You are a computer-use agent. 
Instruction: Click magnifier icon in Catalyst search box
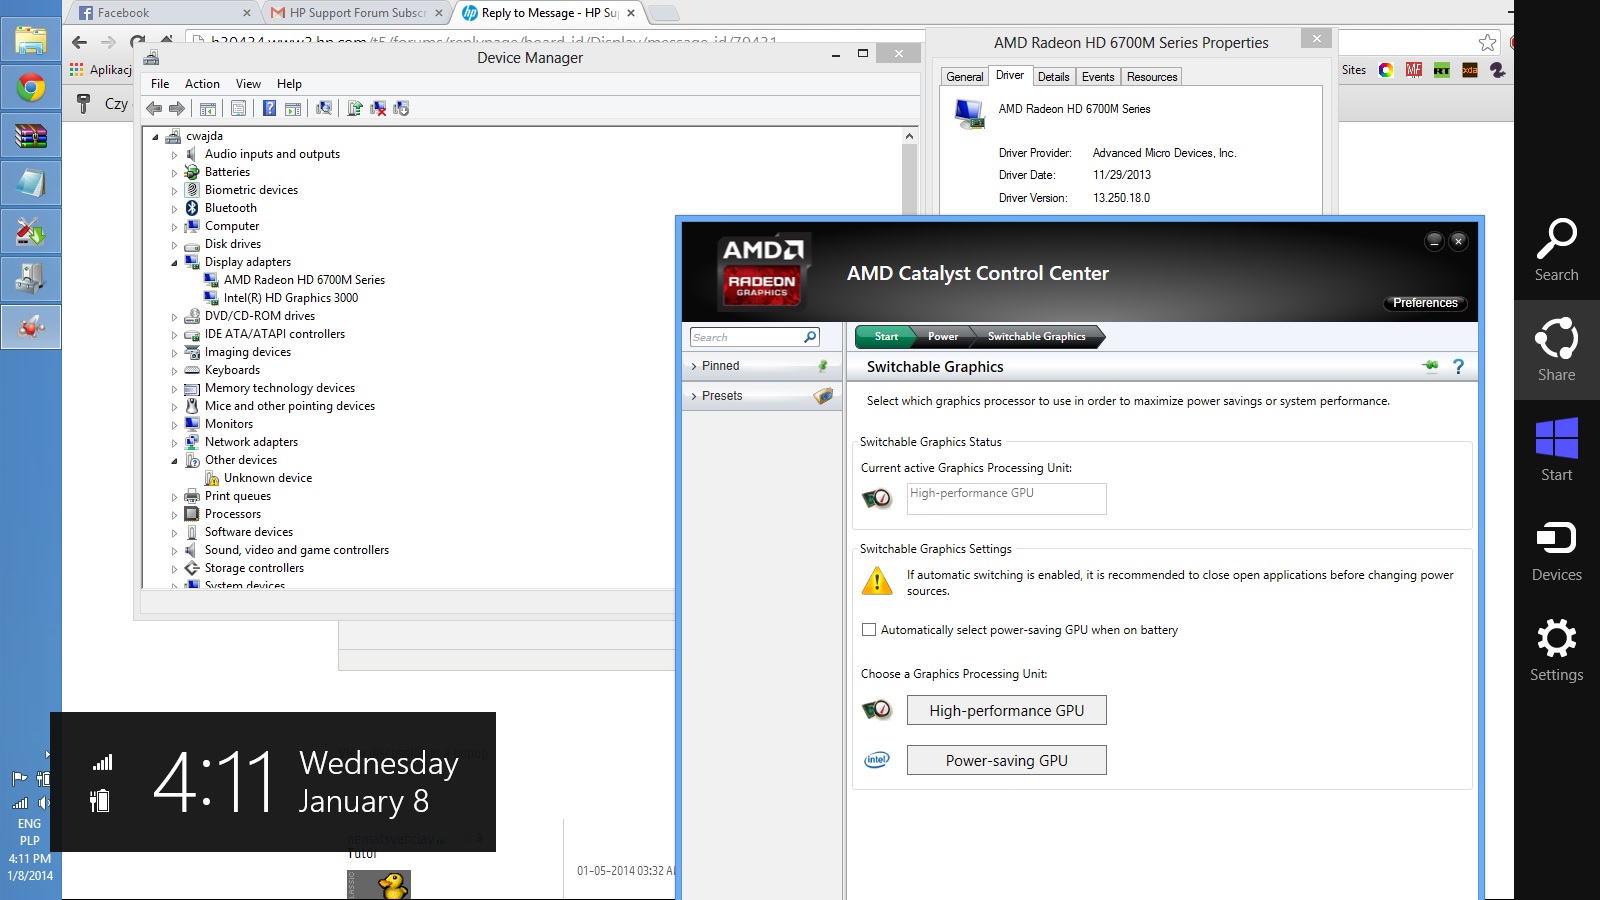[x=810, y=337]
